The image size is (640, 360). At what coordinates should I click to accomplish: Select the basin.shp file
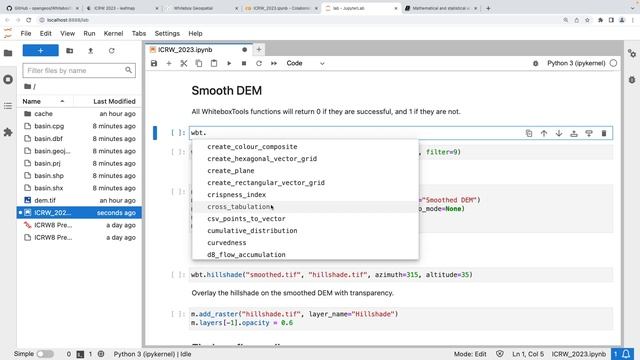(80, 176)
